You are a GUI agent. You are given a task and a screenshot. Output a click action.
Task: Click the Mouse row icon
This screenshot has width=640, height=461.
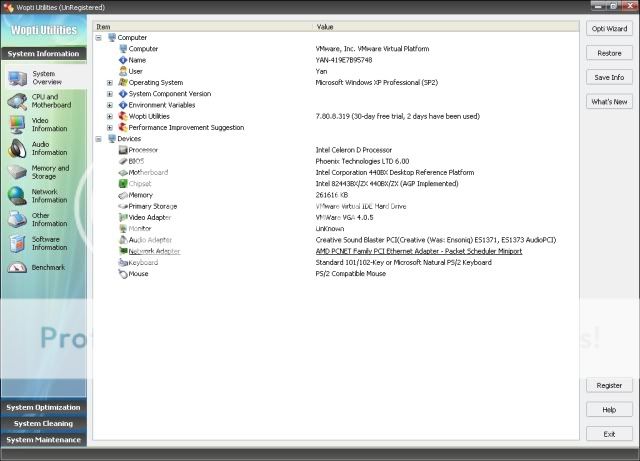[123, 274]
